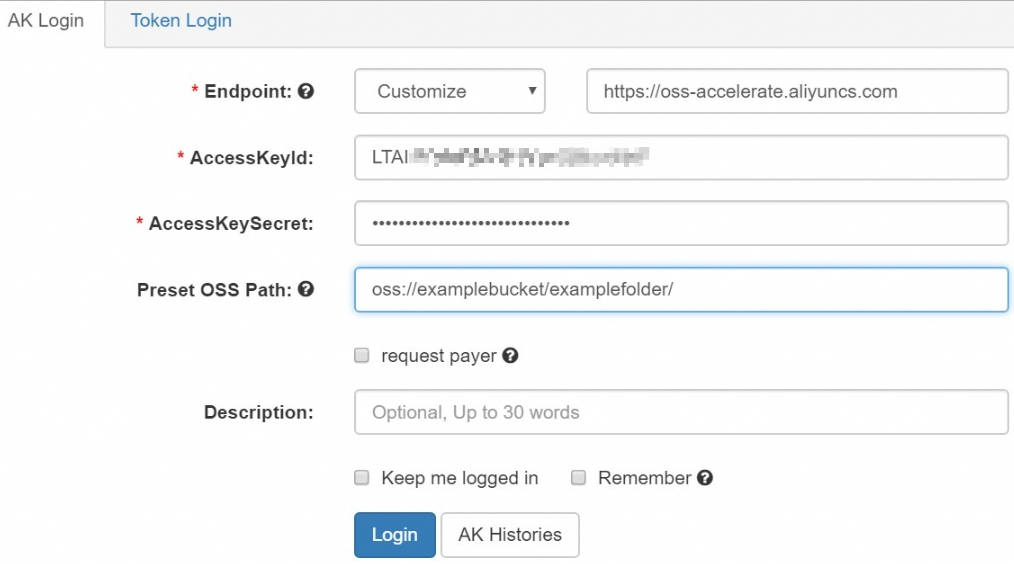Screen dimensions: 1014x564
Task: Click the Keep me logged in label
Action: click(x=459, y=478)
